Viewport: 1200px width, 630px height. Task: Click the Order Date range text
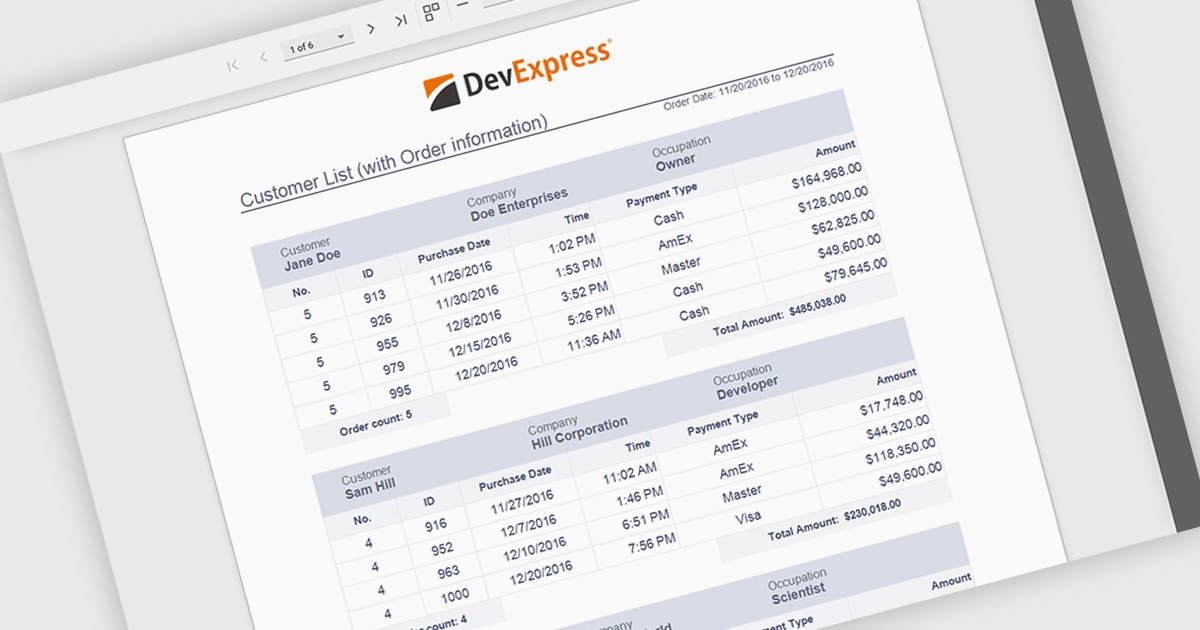tap(749, 85)
